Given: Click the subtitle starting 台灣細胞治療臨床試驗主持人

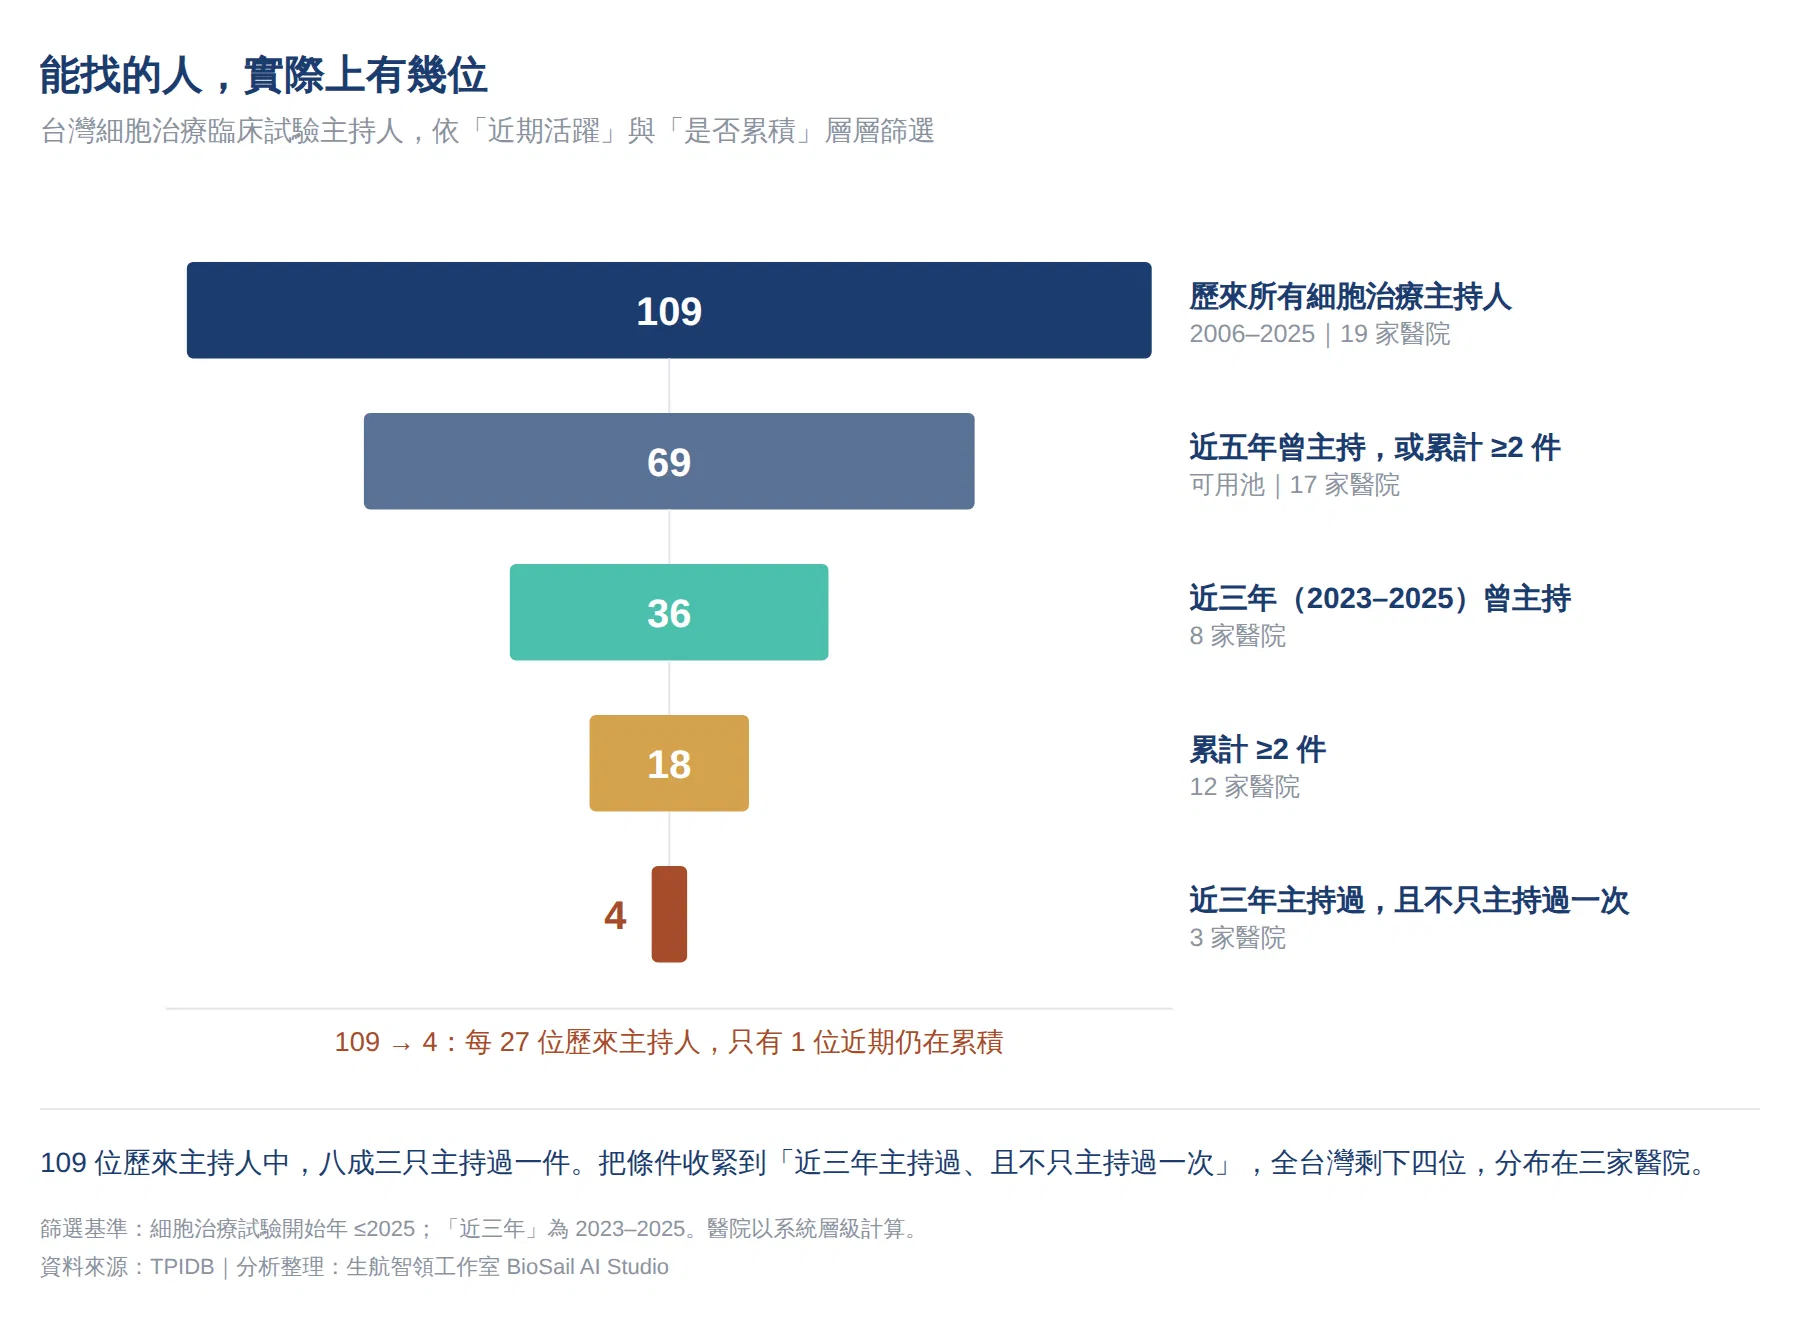Looking at the screenshot, I should [x=487, y=131].
